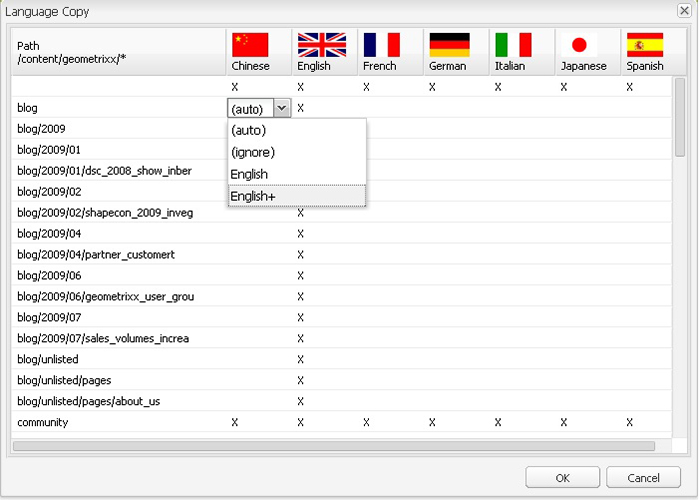The width and height of the screenshot is (700, 500).
Task: Click the English UK flag icon
Action: [x=322, y=45]
